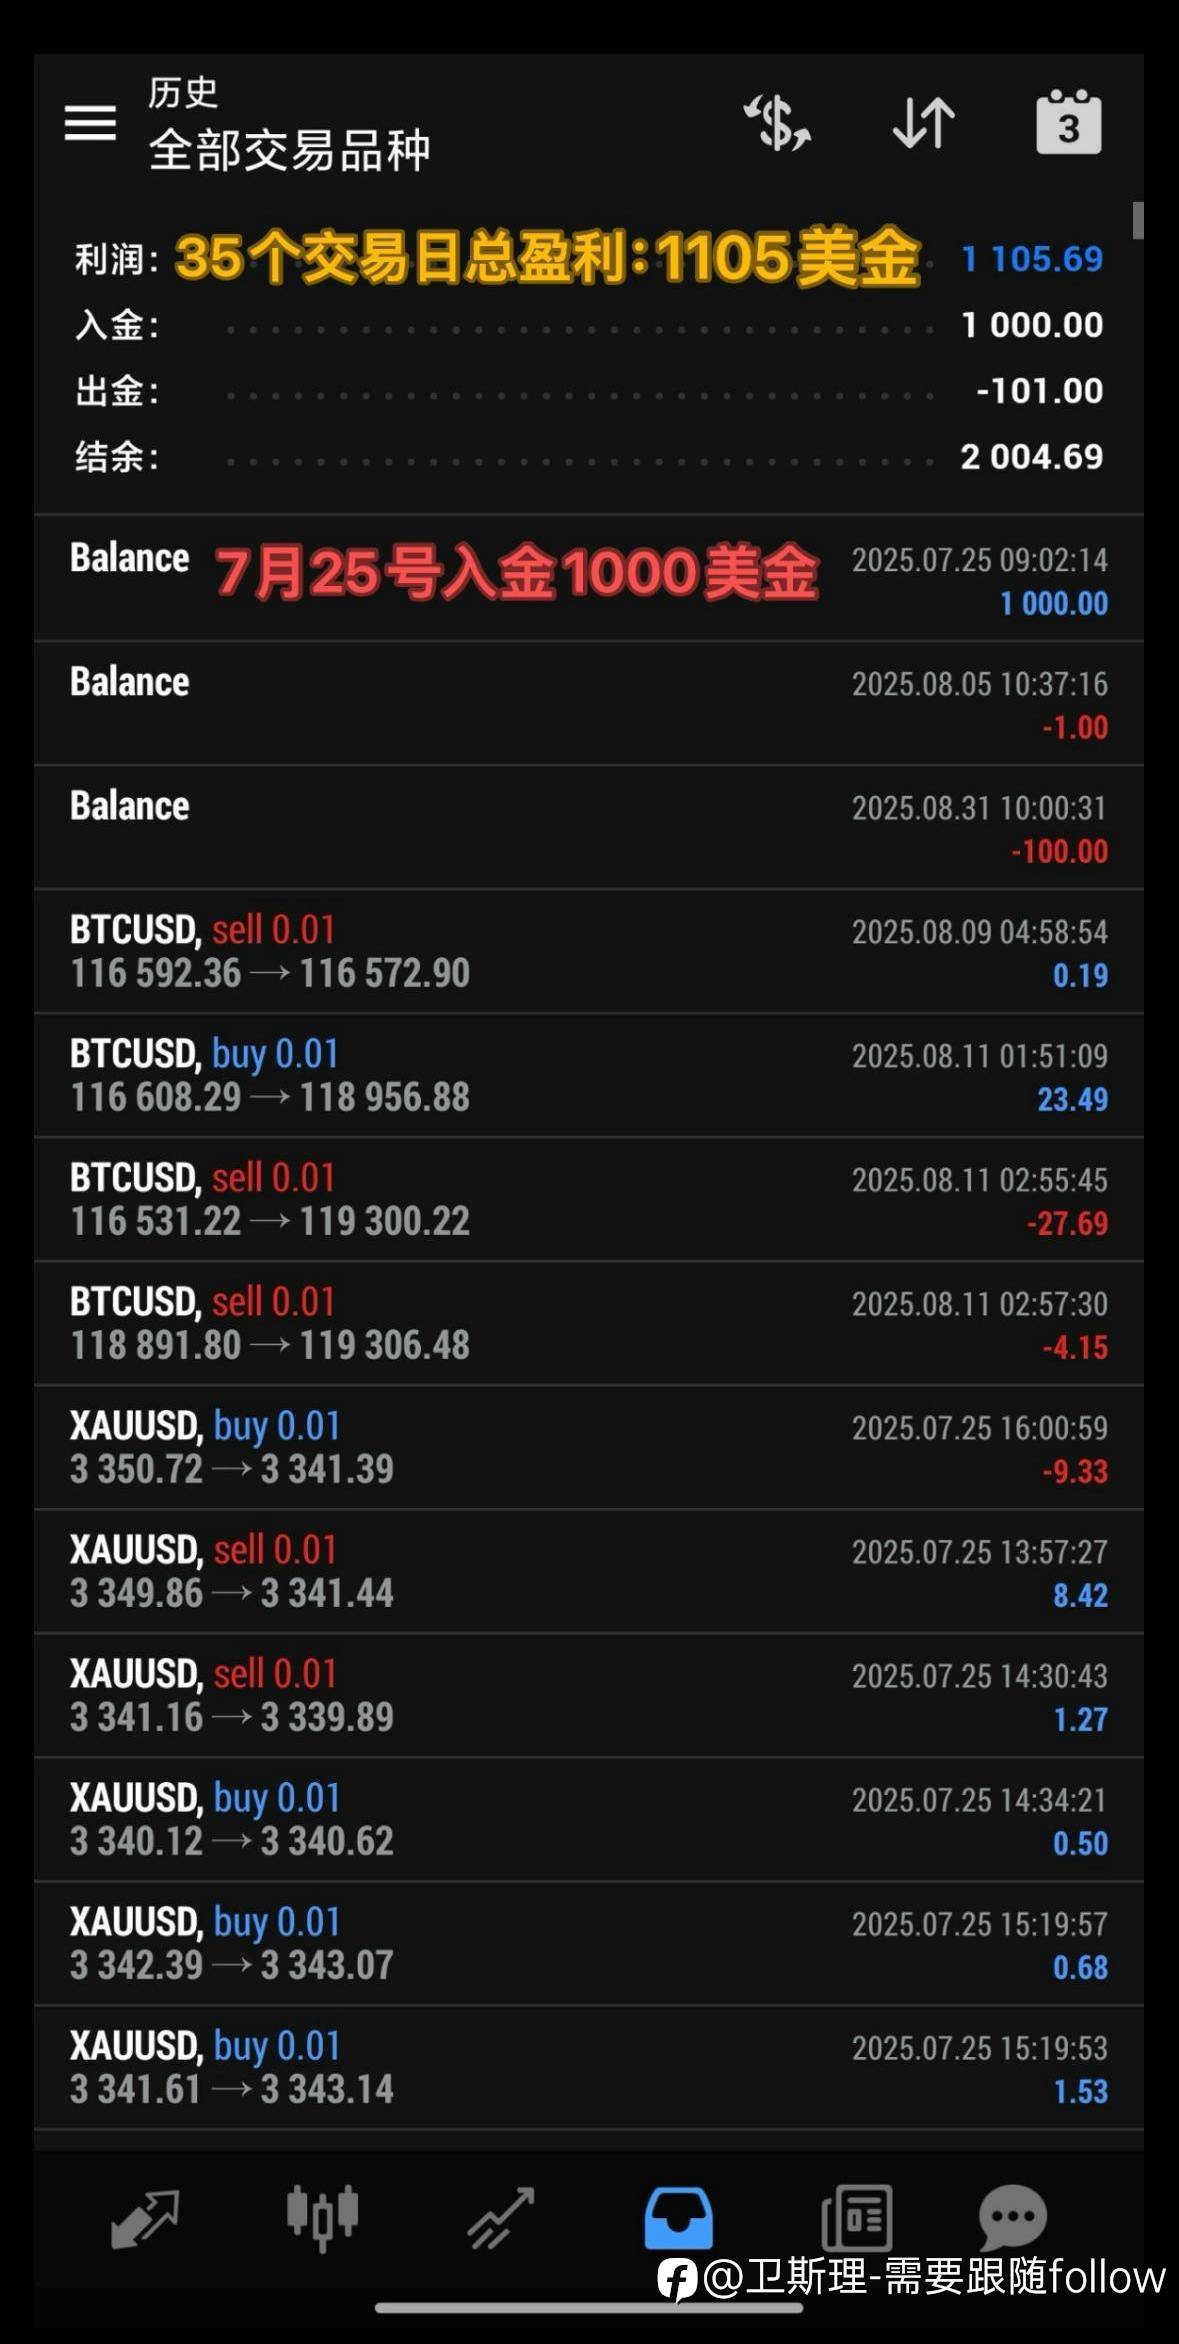The width and height of the screenshot is (1179, 2344).
Task: Expand the BTCUSD sell trade losing -27.69
Action: [x=589, y=1199]
